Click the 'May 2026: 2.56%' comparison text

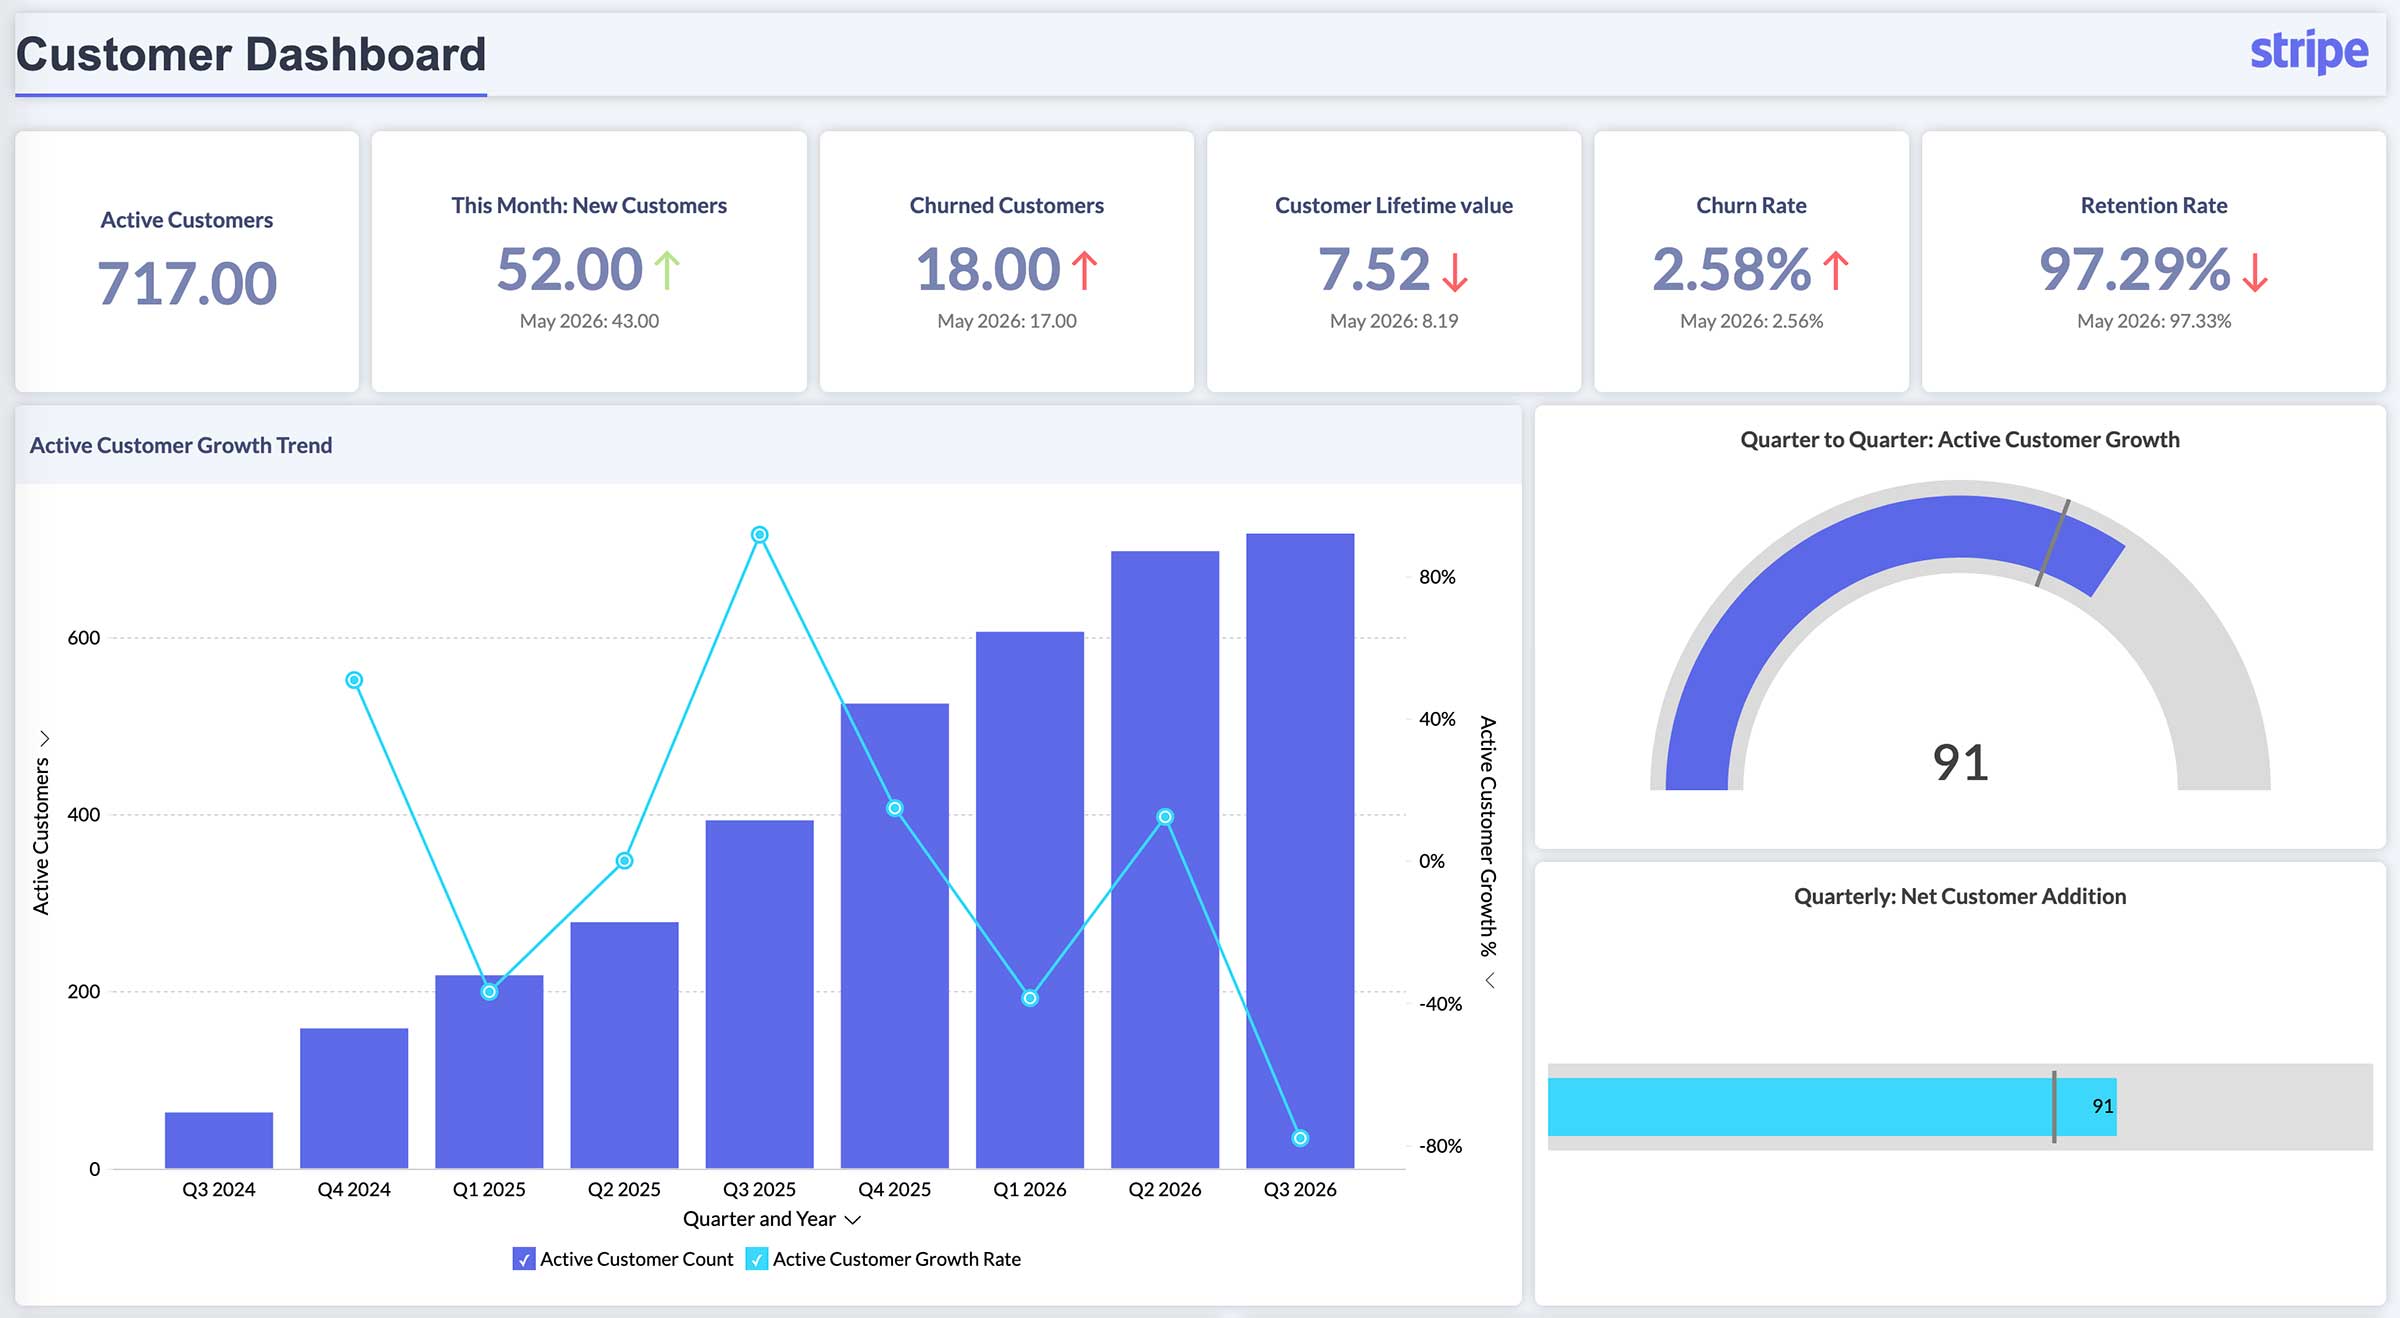pos(1752,321)
